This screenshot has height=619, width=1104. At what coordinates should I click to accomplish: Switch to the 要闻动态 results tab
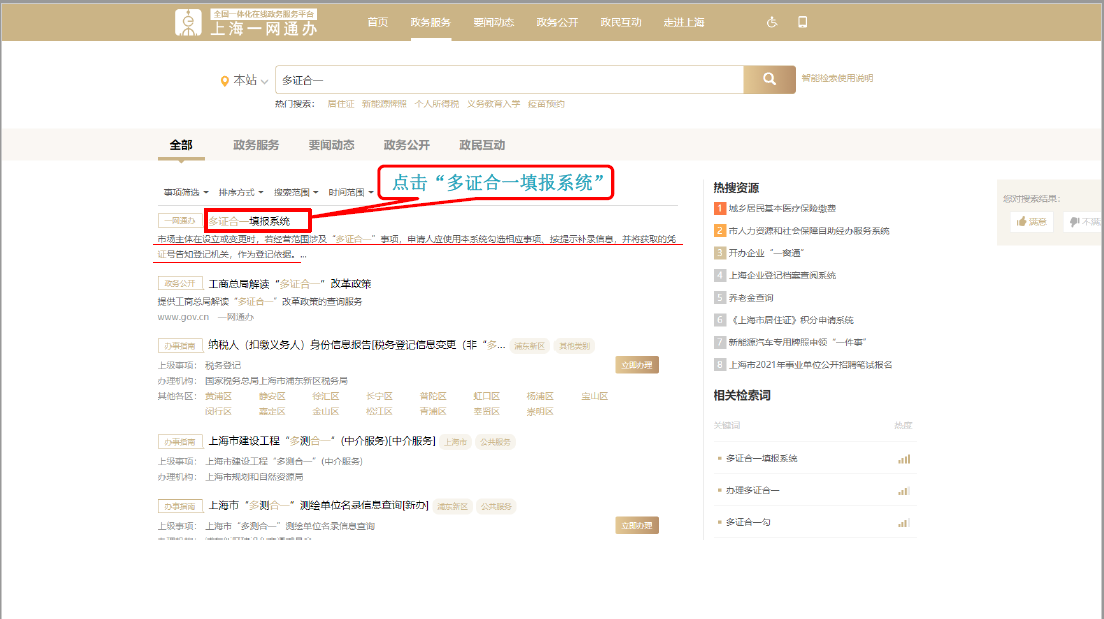tap(331, 145)
